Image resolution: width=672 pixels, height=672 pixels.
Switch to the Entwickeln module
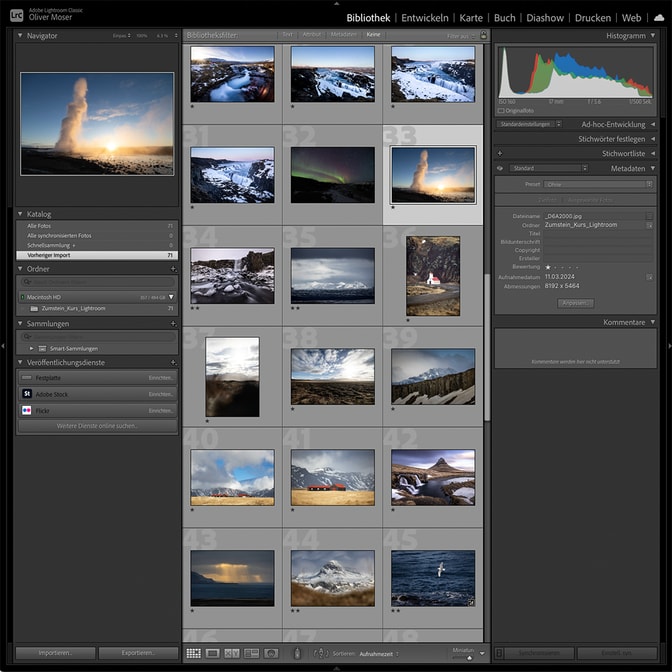pyautogui.click(x=425, y=18)
